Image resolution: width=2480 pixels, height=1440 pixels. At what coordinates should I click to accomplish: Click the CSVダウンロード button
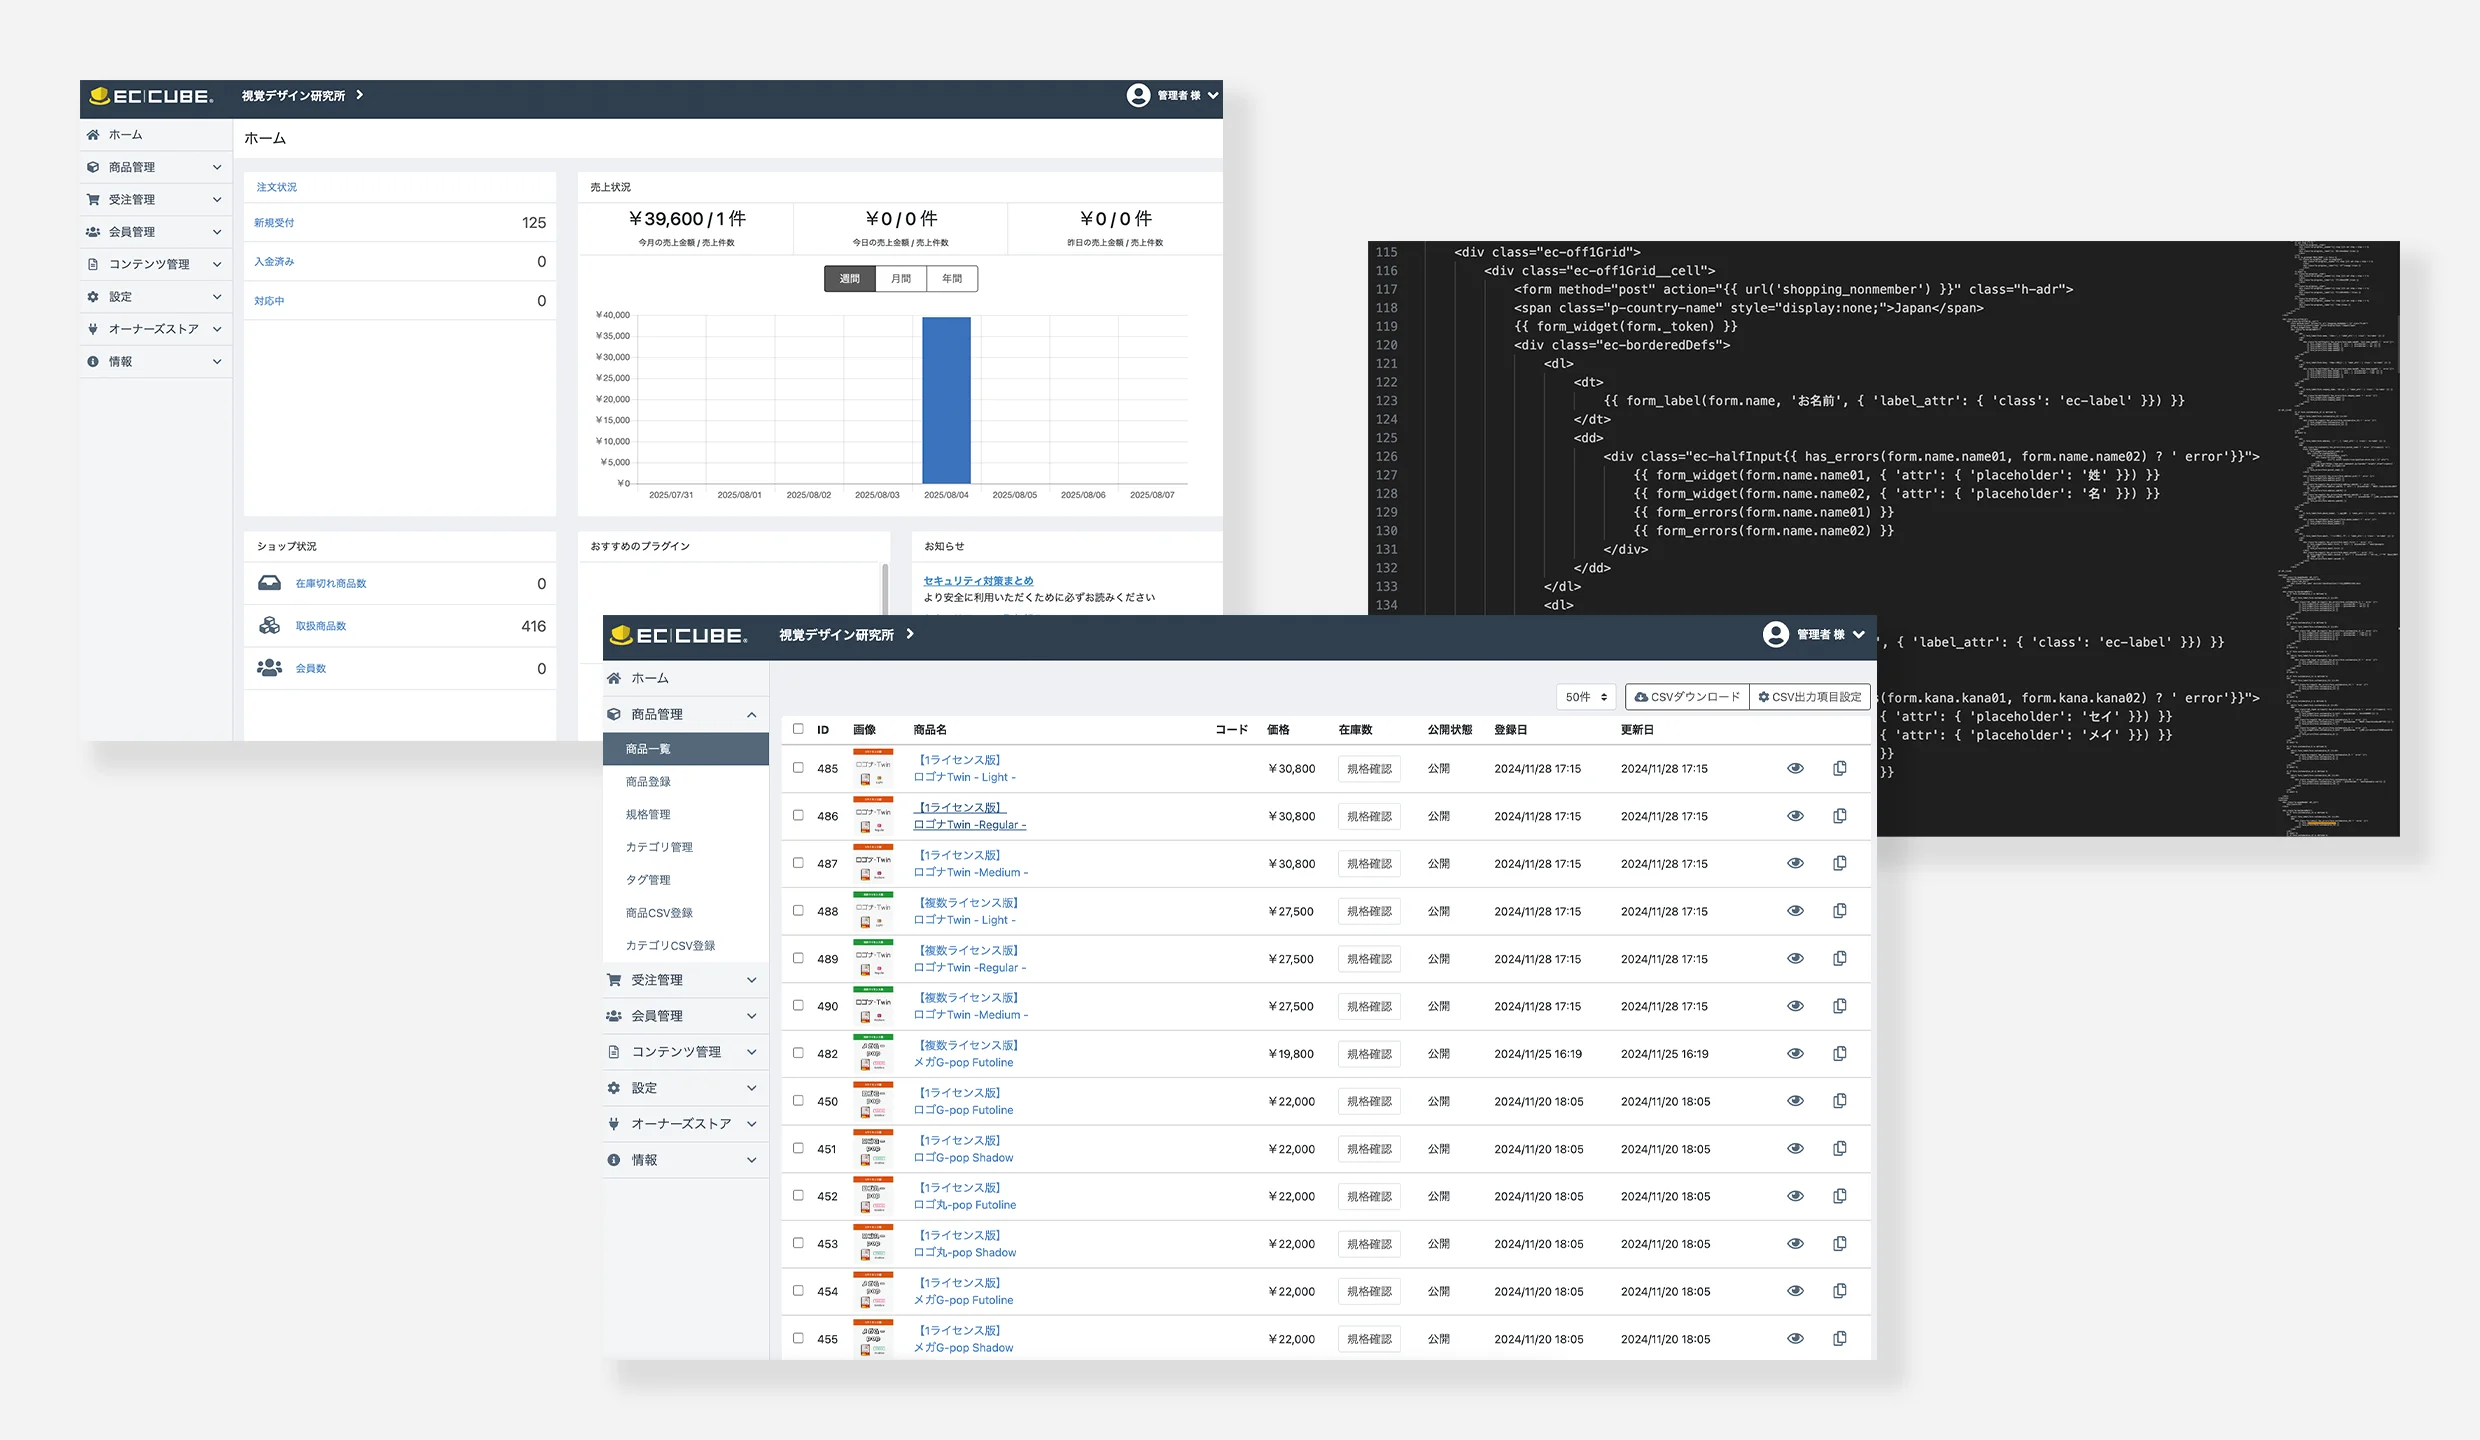[x=1687, y=697]
